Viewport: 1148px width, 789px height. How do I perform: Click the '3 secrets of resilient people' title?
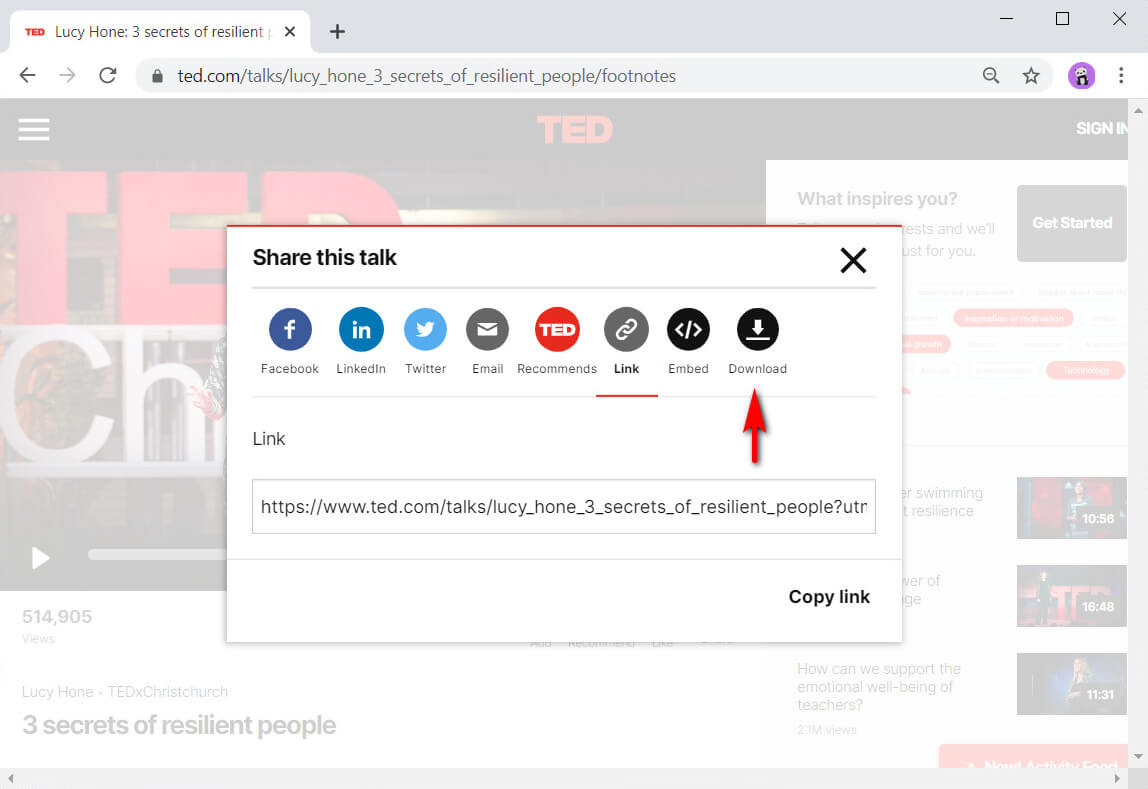click(x=179, y=725)
